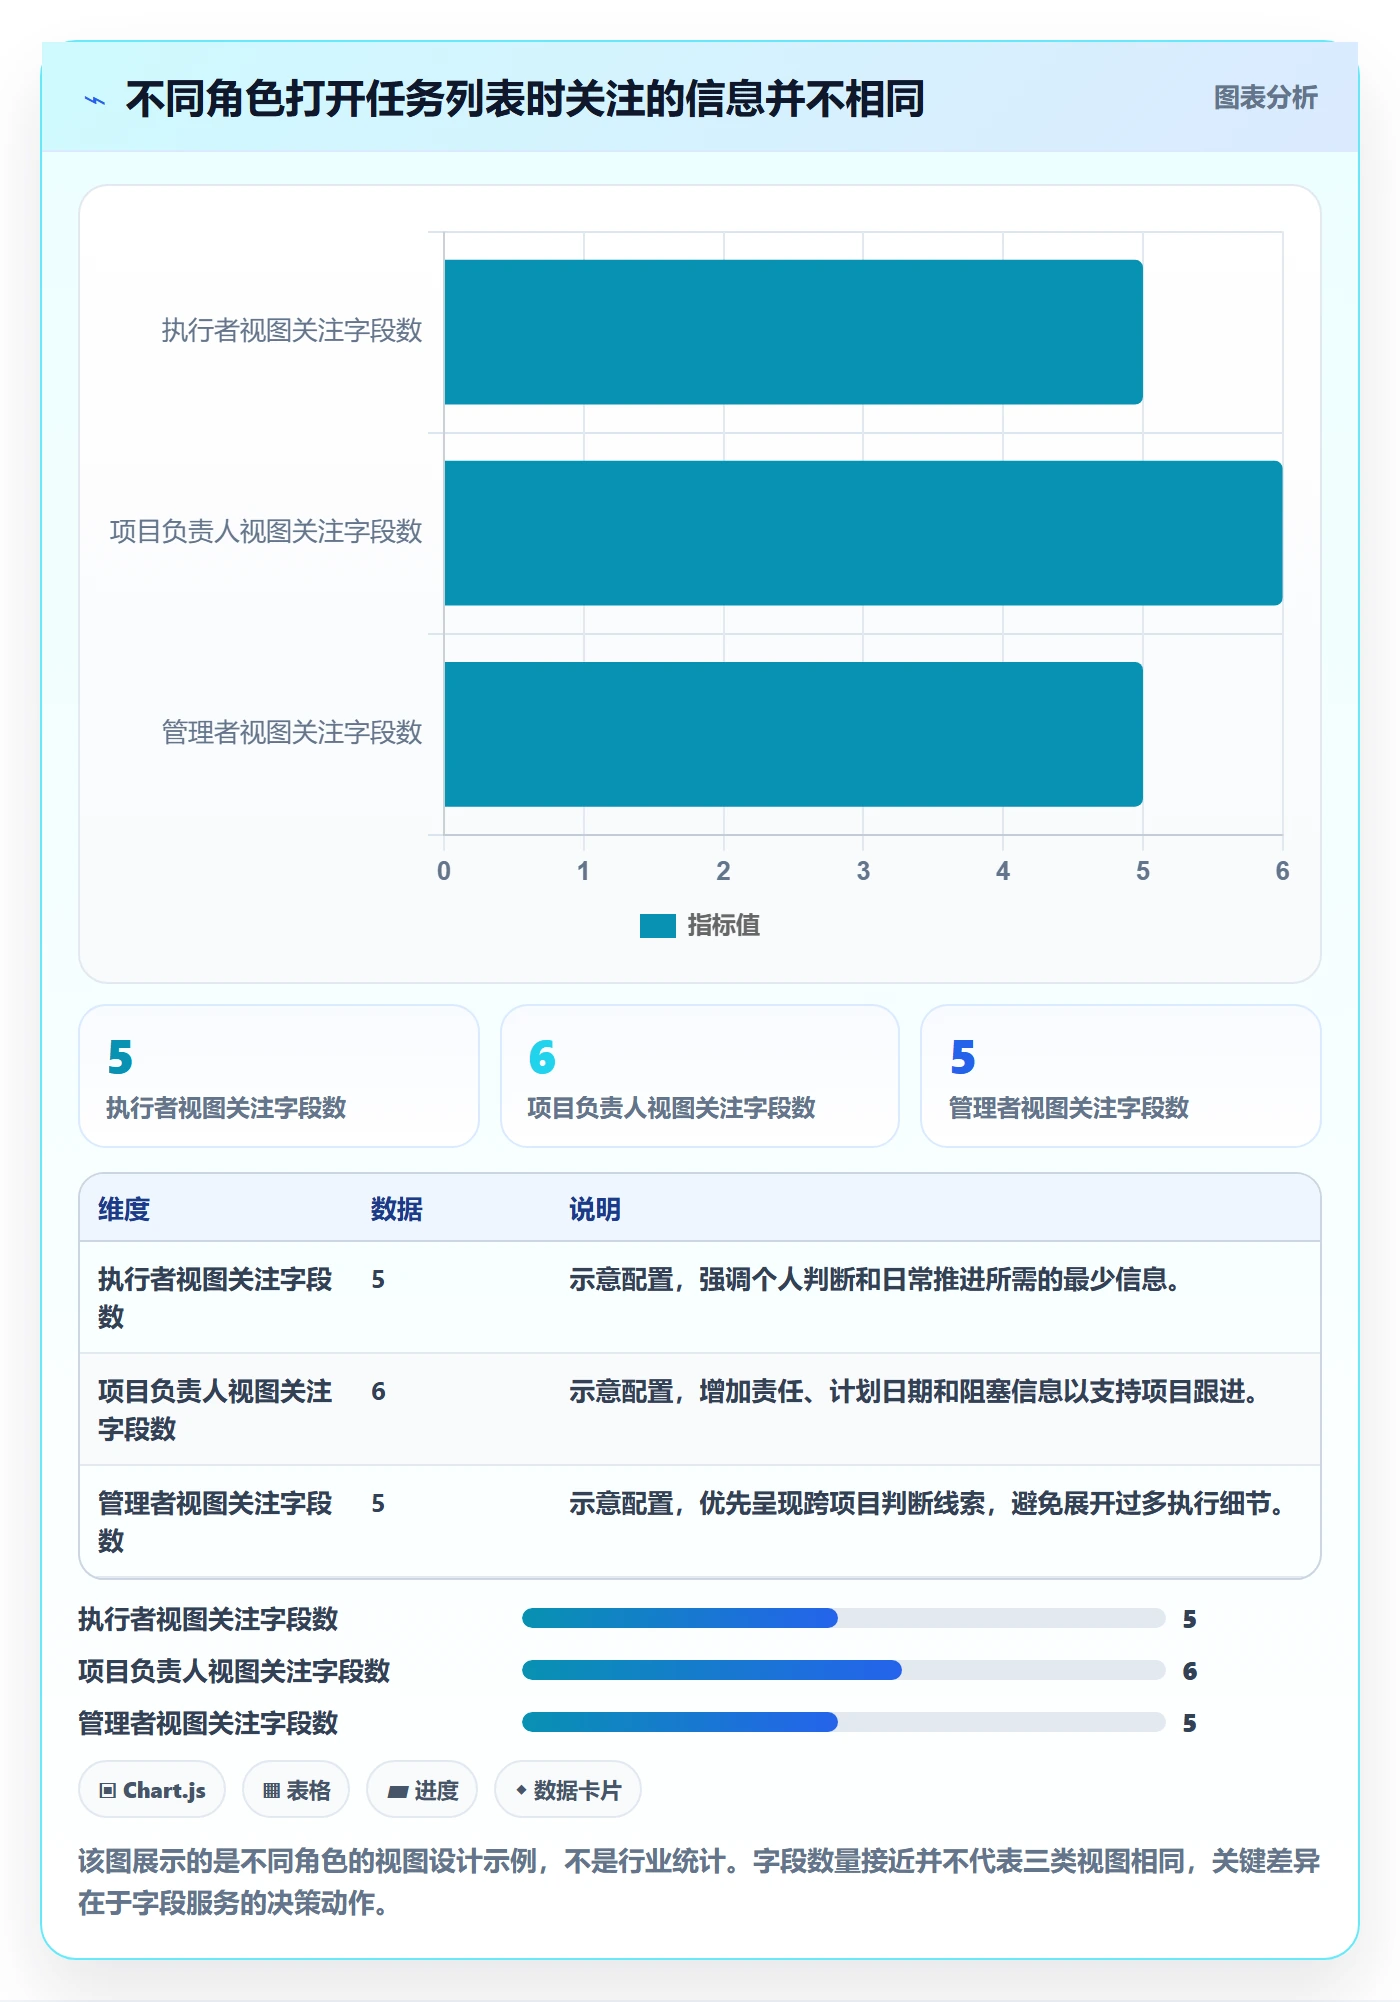Click the 管理者视图关注字段数 chart axis label
Viewport: 1400px width, 2002px height.
click(292, 733)
